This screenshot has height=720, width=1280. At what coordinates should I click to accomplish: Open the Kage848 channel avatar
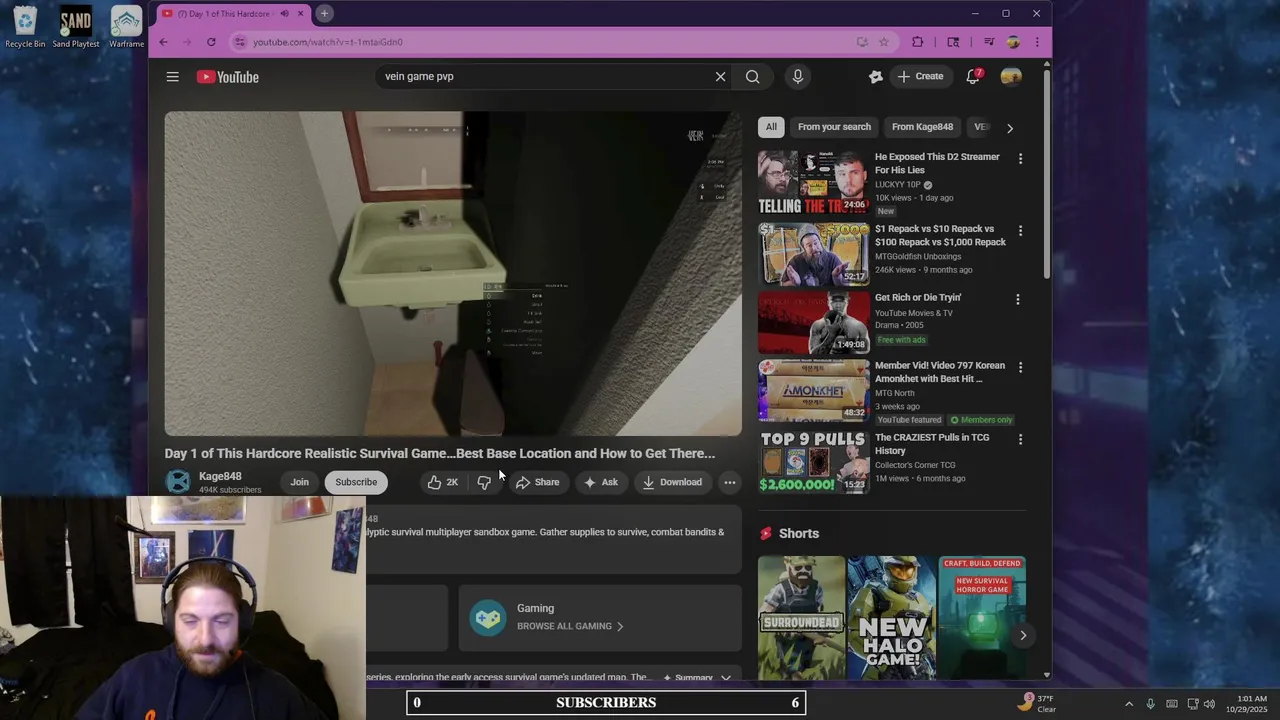click(x=178, y=482)
